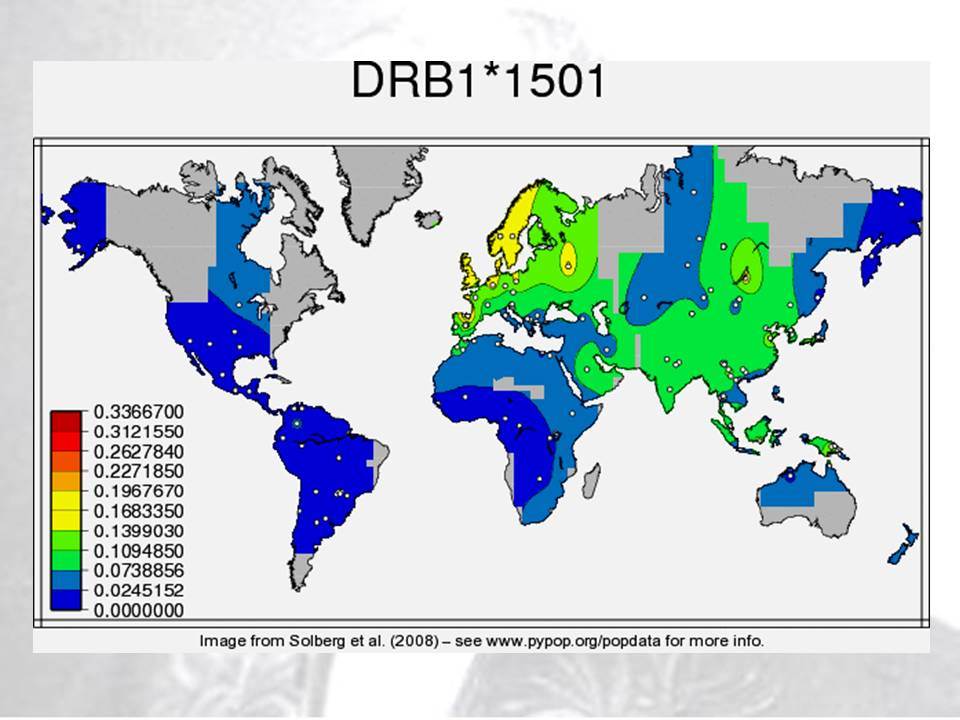Click the dark red legend swatch
960x720 pixels.
66,421
